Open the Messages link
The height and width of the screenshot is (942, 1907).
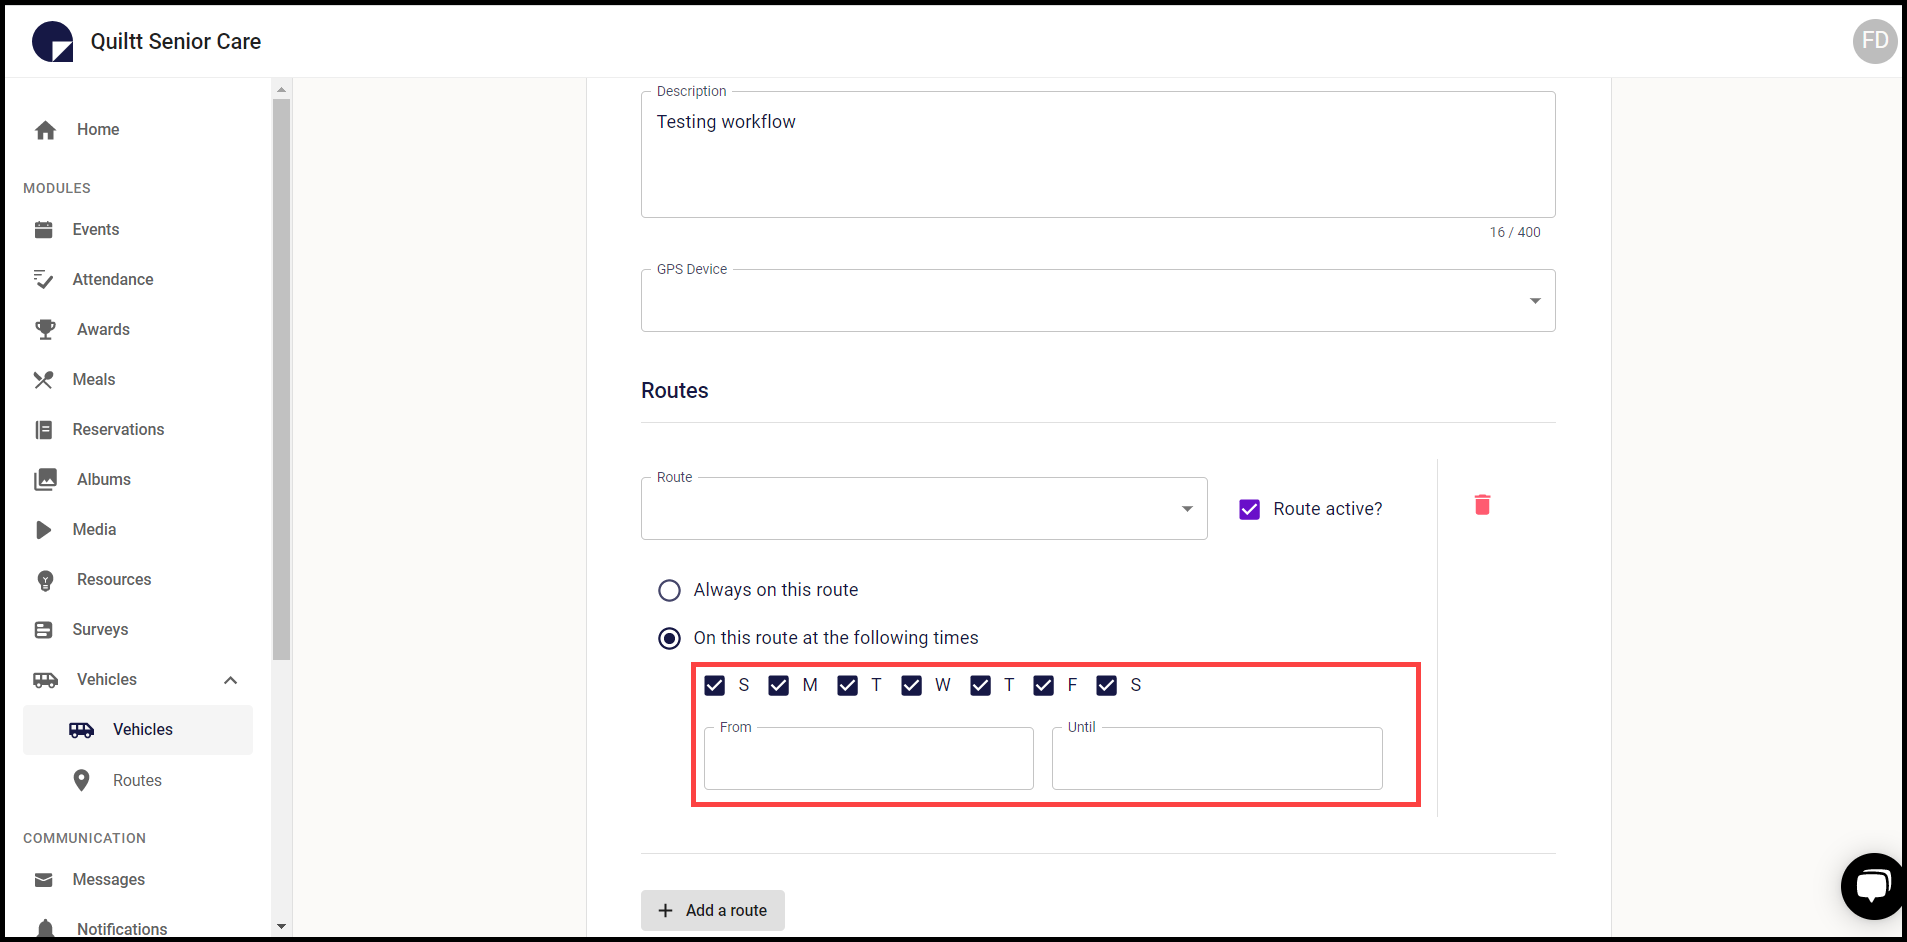point(108,880)
